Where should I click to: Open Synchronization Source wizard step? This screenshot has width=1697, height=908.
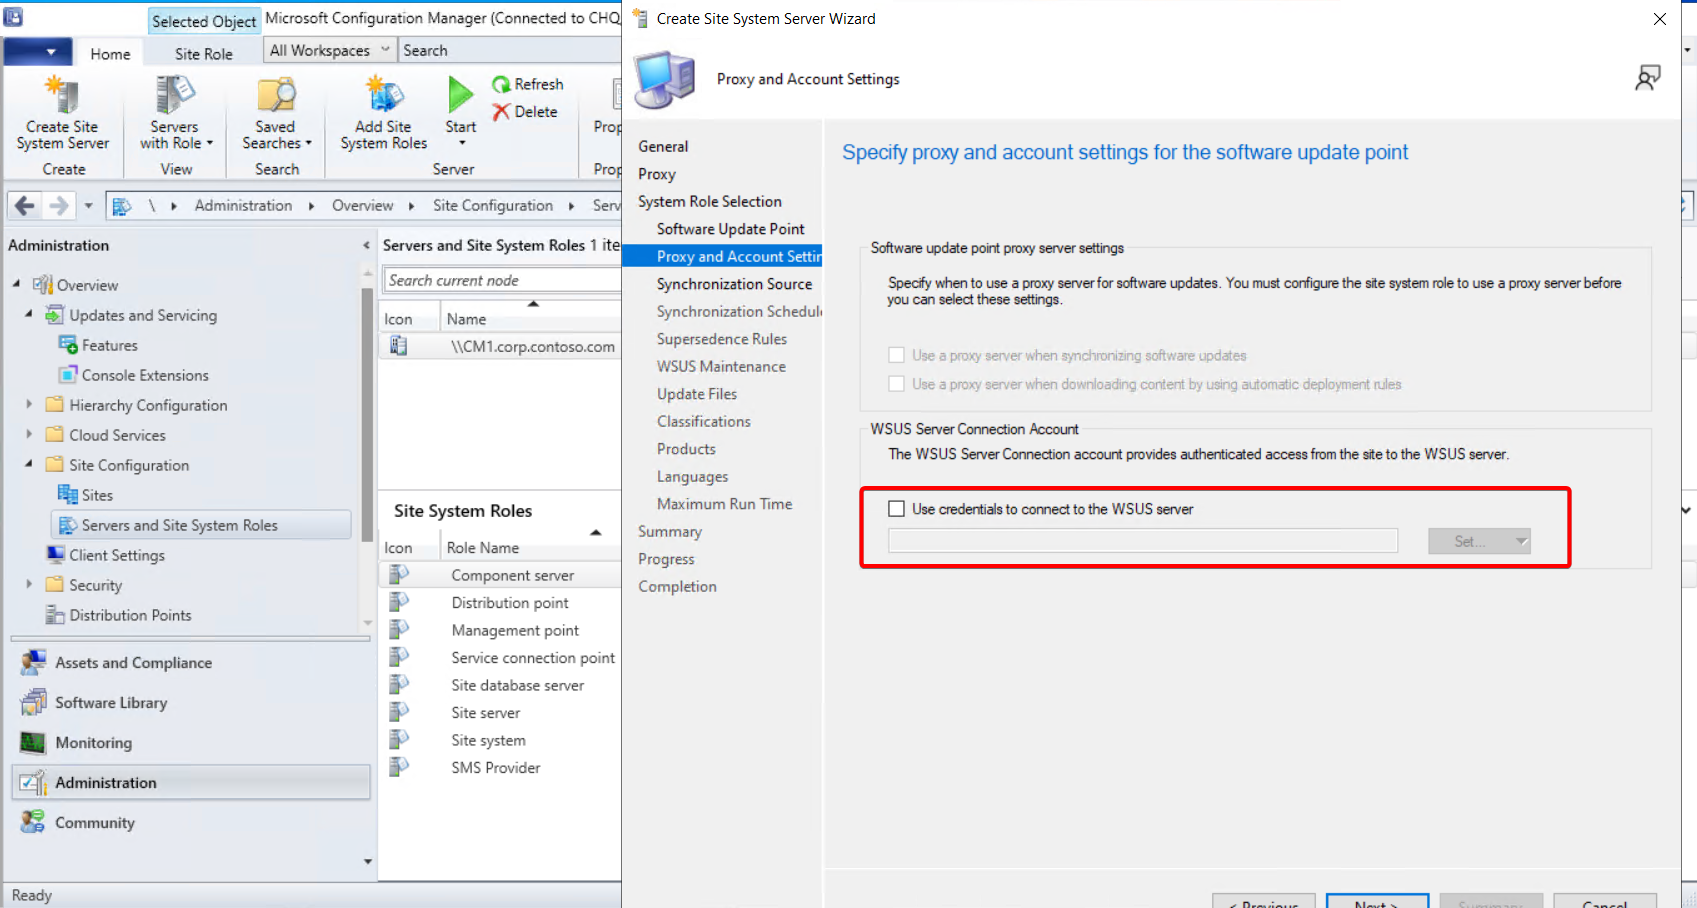734,284
